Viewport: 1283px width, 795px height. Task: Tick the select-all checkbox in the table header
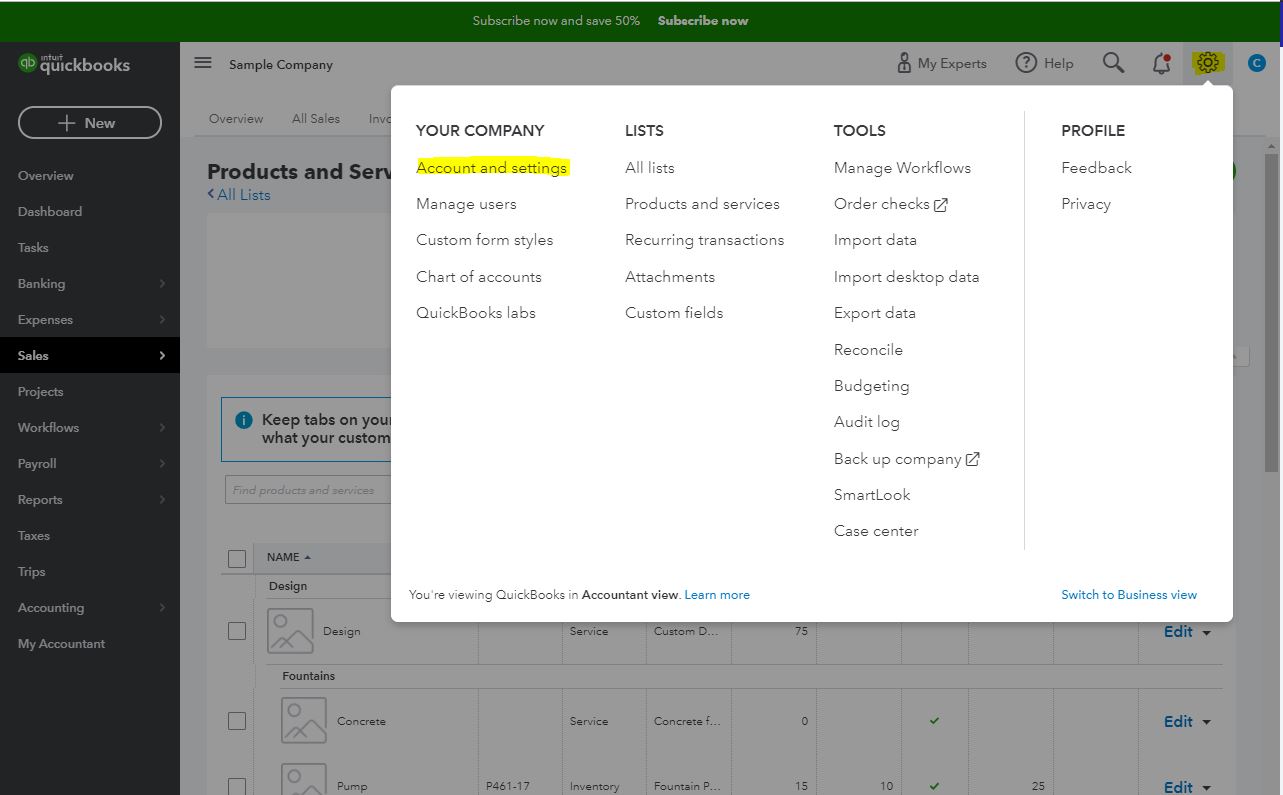pos(237,558)
